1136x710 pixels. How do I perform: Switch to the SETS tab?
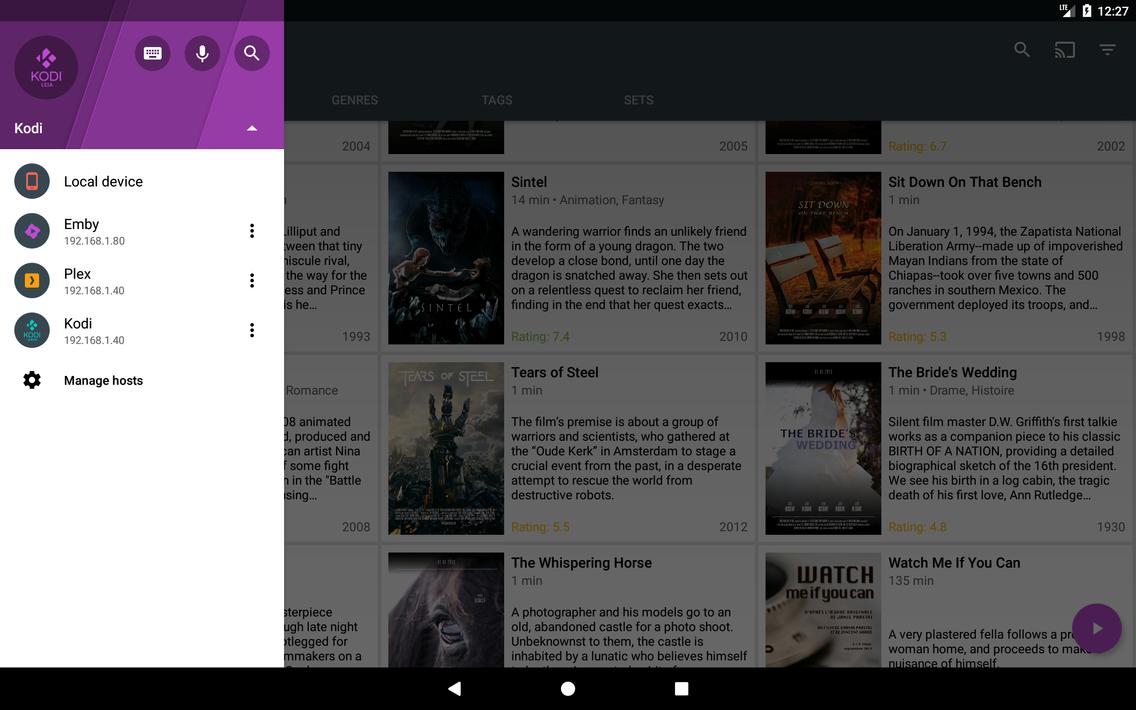pos(638,100)
